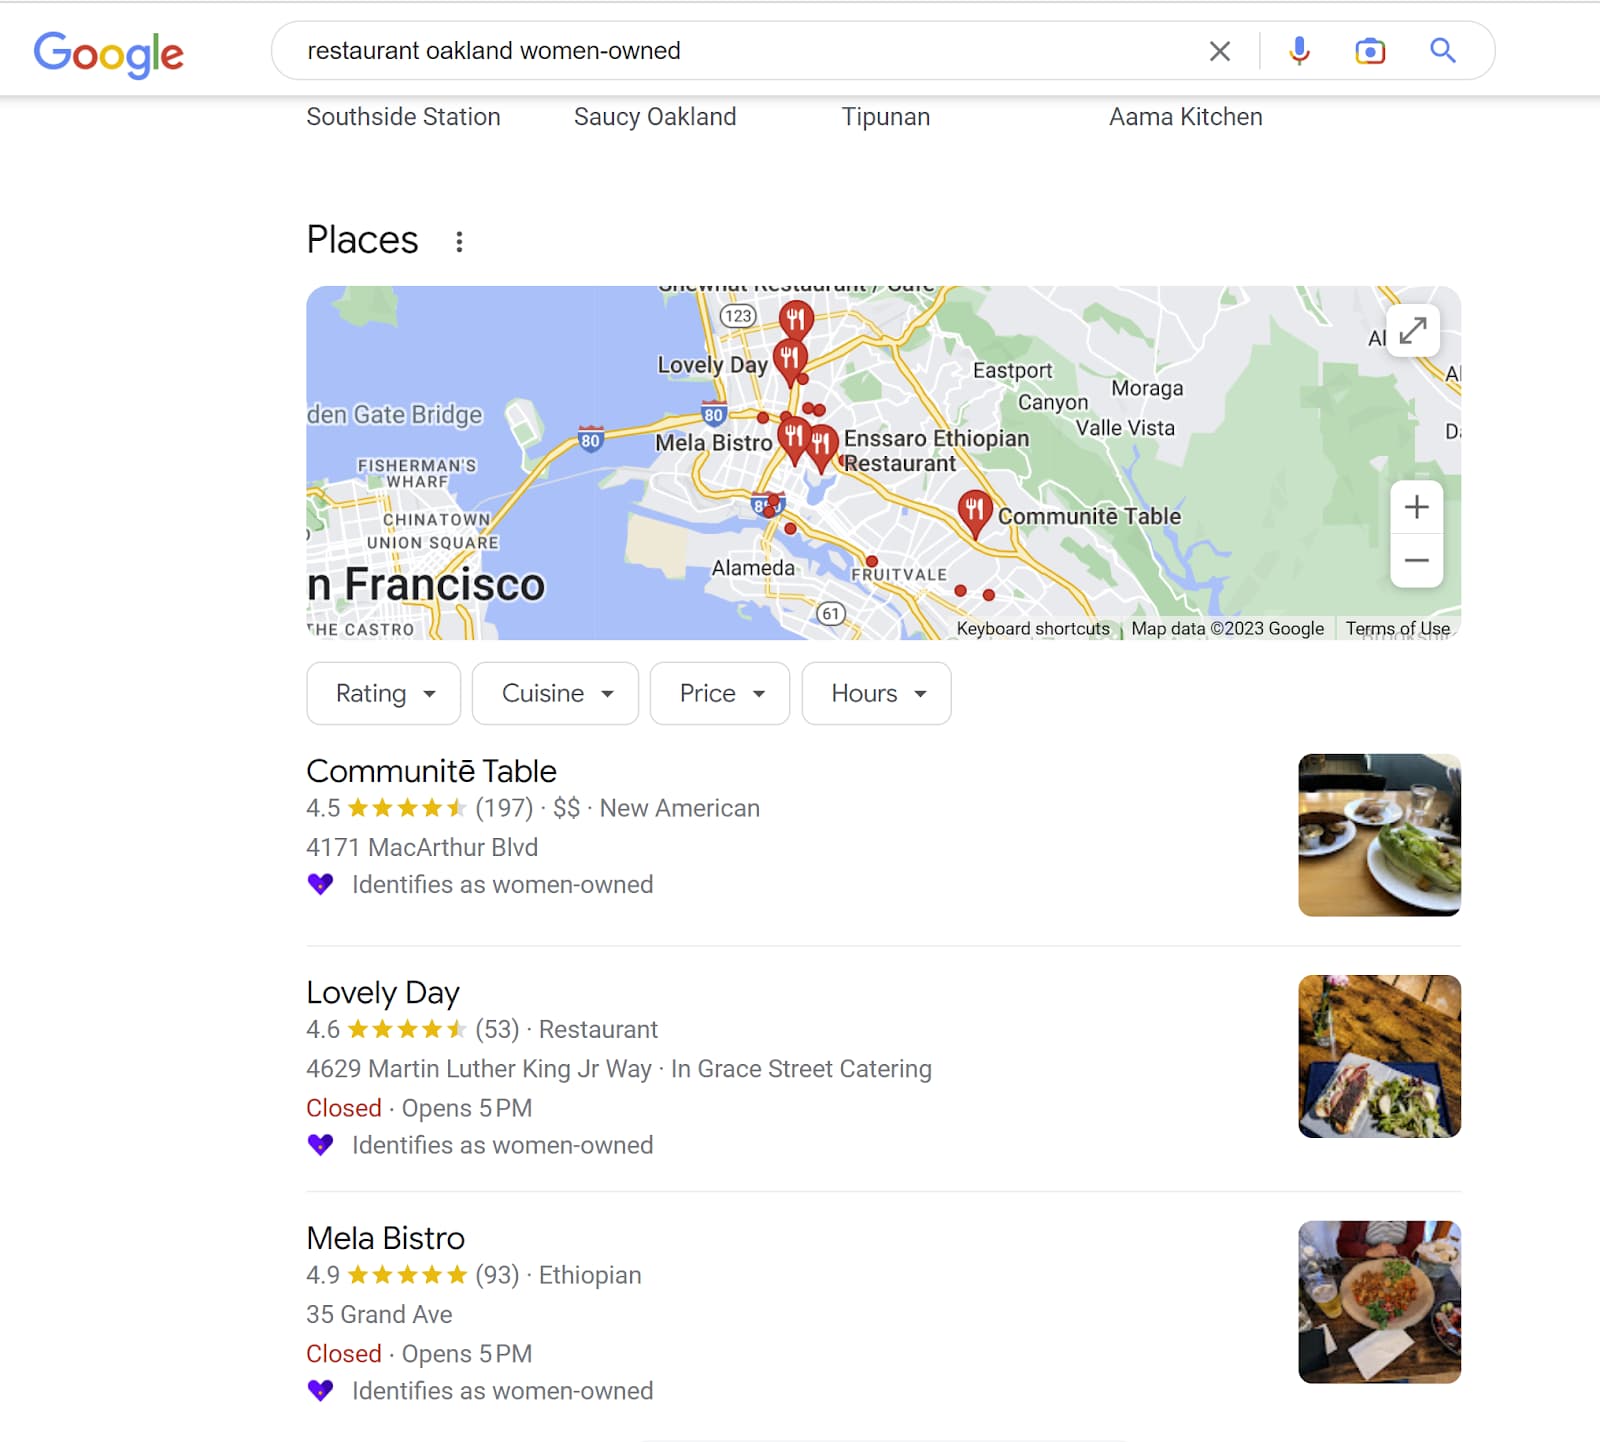Screen dimensions: 1600x1442
Task: Zoom in on the map
Action: 1416,507
